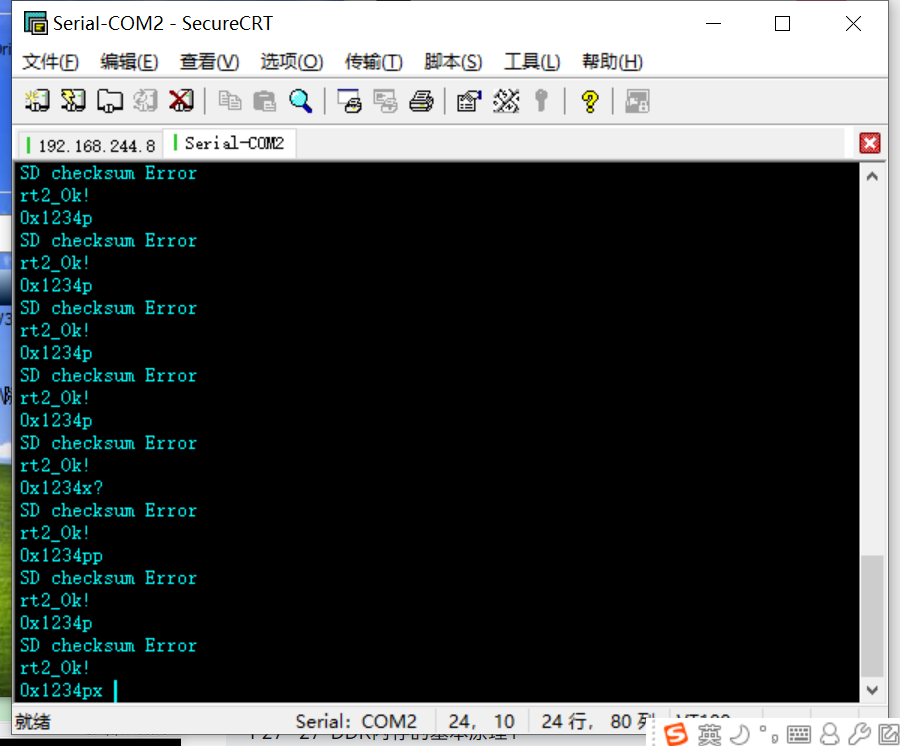Click the Connect in Tab toolbar icon

(109, 100)
